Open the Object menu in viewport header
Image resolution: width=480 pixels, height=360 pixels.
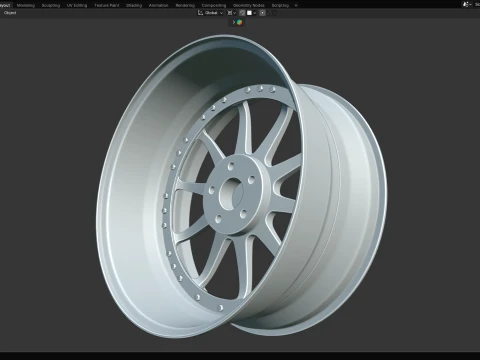point(10,13)
